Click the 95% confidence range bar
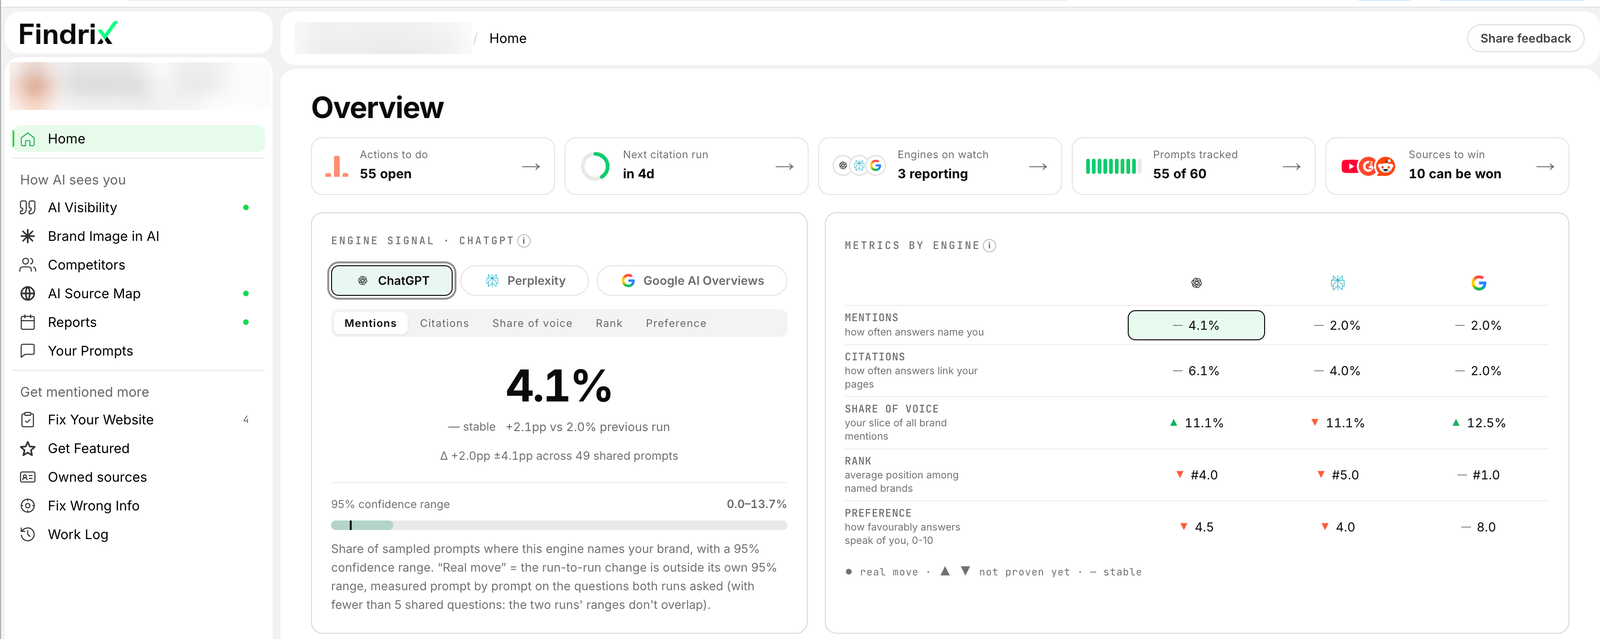The height and width of the screenshot is (639, 1600). [559, 525]
